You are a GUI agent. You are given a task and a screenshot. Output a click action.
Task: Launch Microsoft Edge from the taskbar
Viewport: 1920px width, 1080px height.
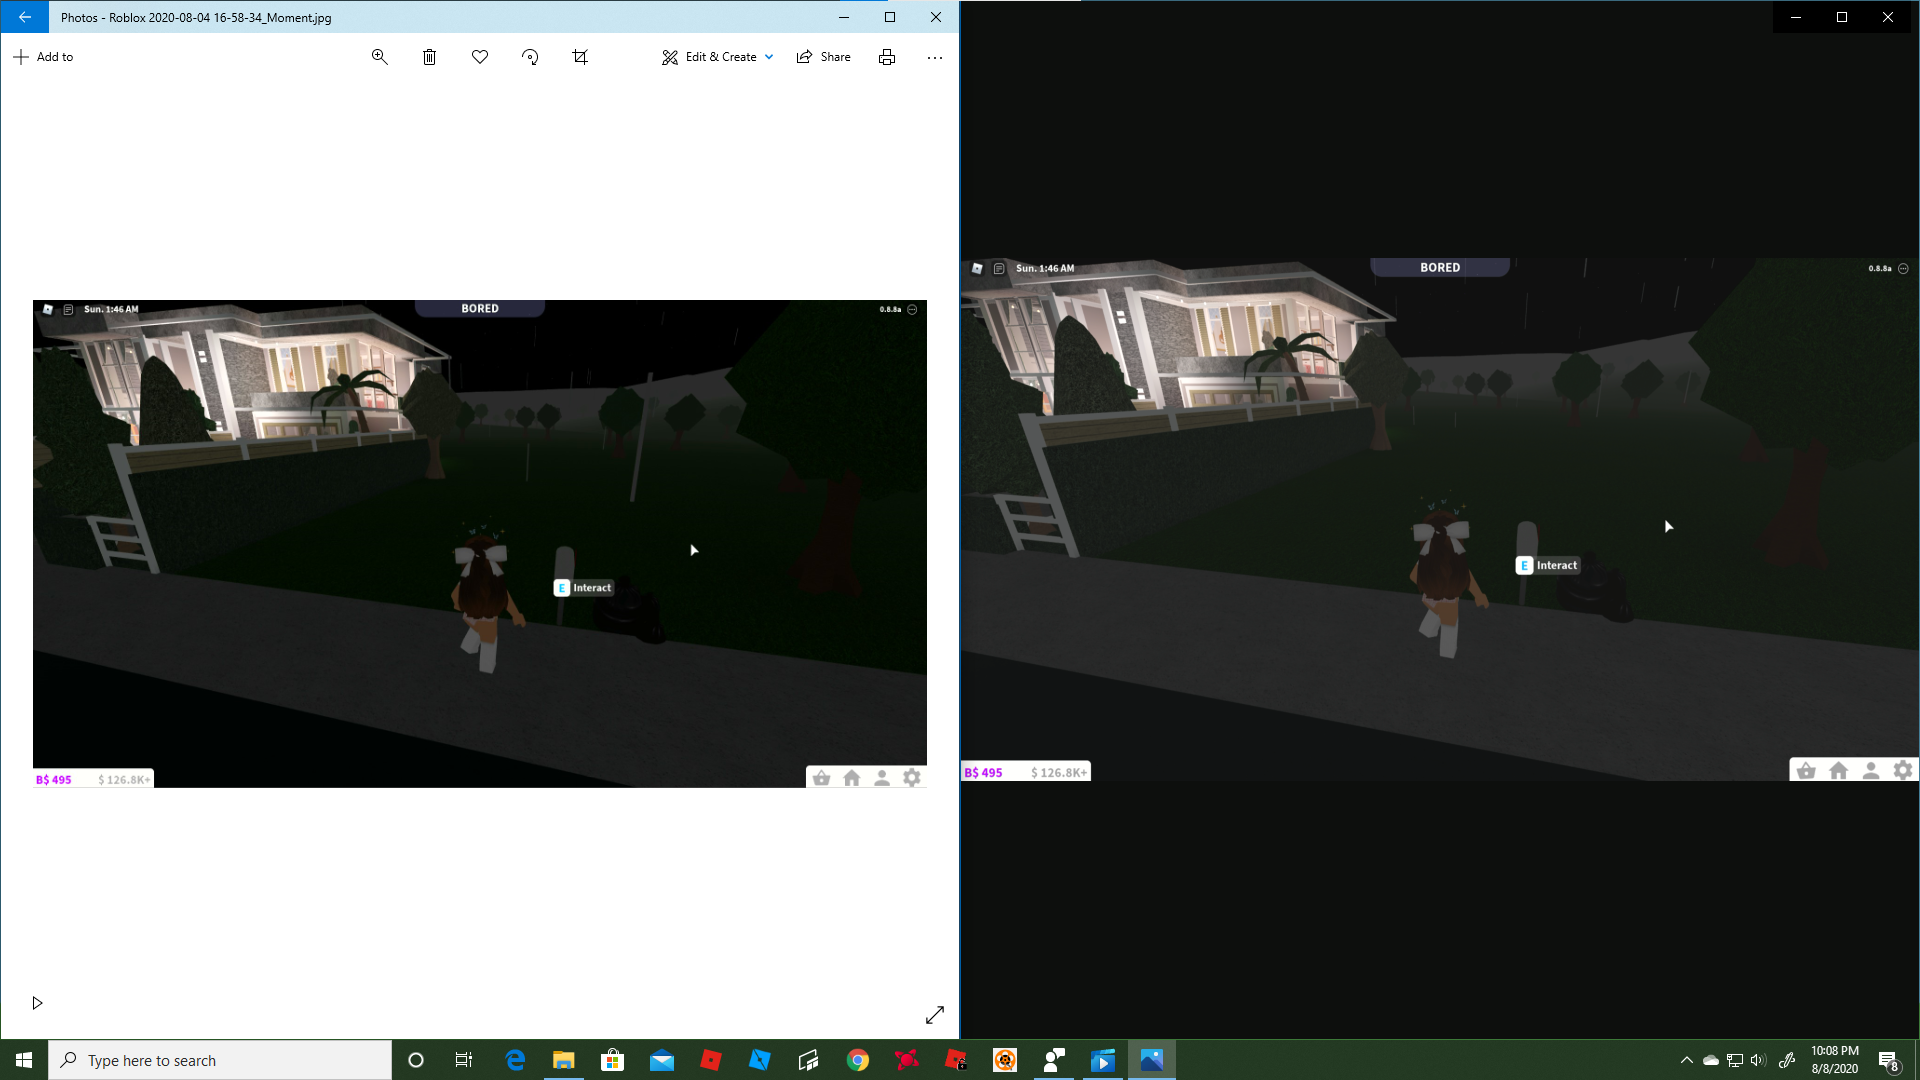(x=515, y=1060)
